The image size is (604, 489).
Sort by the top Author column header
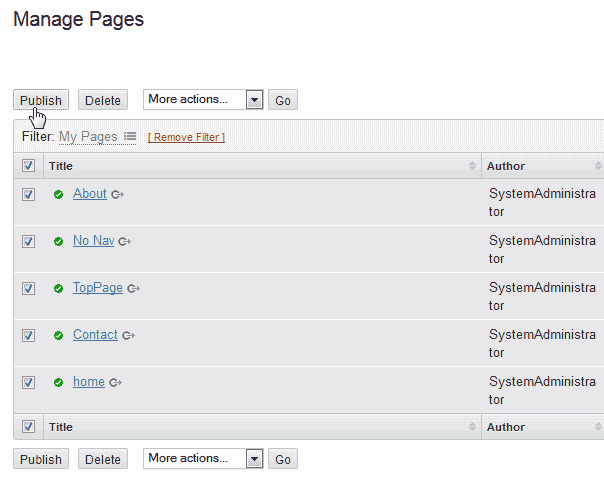(506, 166)
